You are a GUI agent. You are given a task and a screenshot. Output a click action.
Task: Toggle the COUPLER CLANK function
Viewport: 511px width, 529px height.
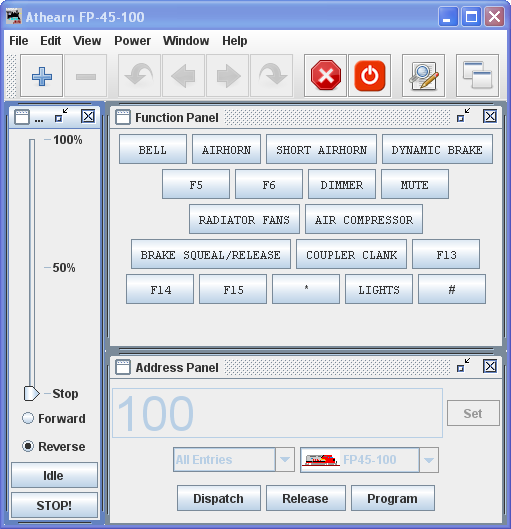351,254
